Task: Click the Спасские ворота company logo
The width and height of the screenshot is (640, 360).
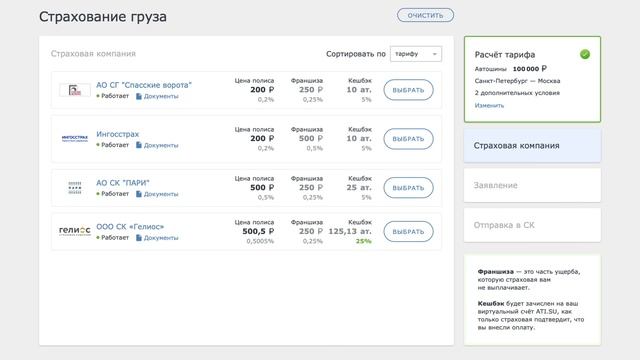Action: [x=75, y=90]
